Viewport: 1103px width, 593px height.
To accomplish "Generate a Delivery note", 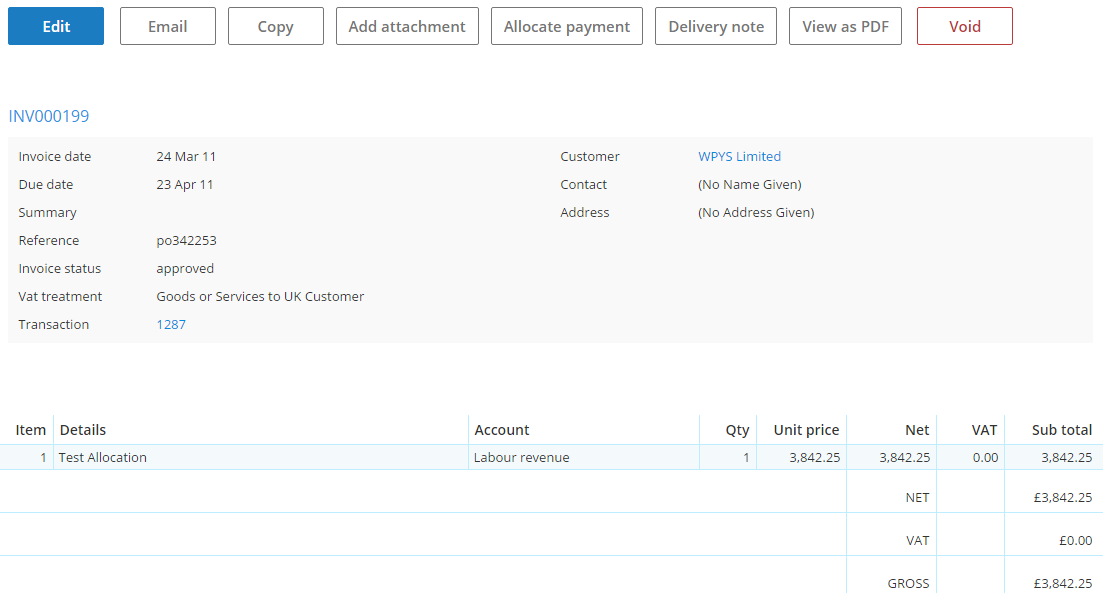I will (716, 26).
